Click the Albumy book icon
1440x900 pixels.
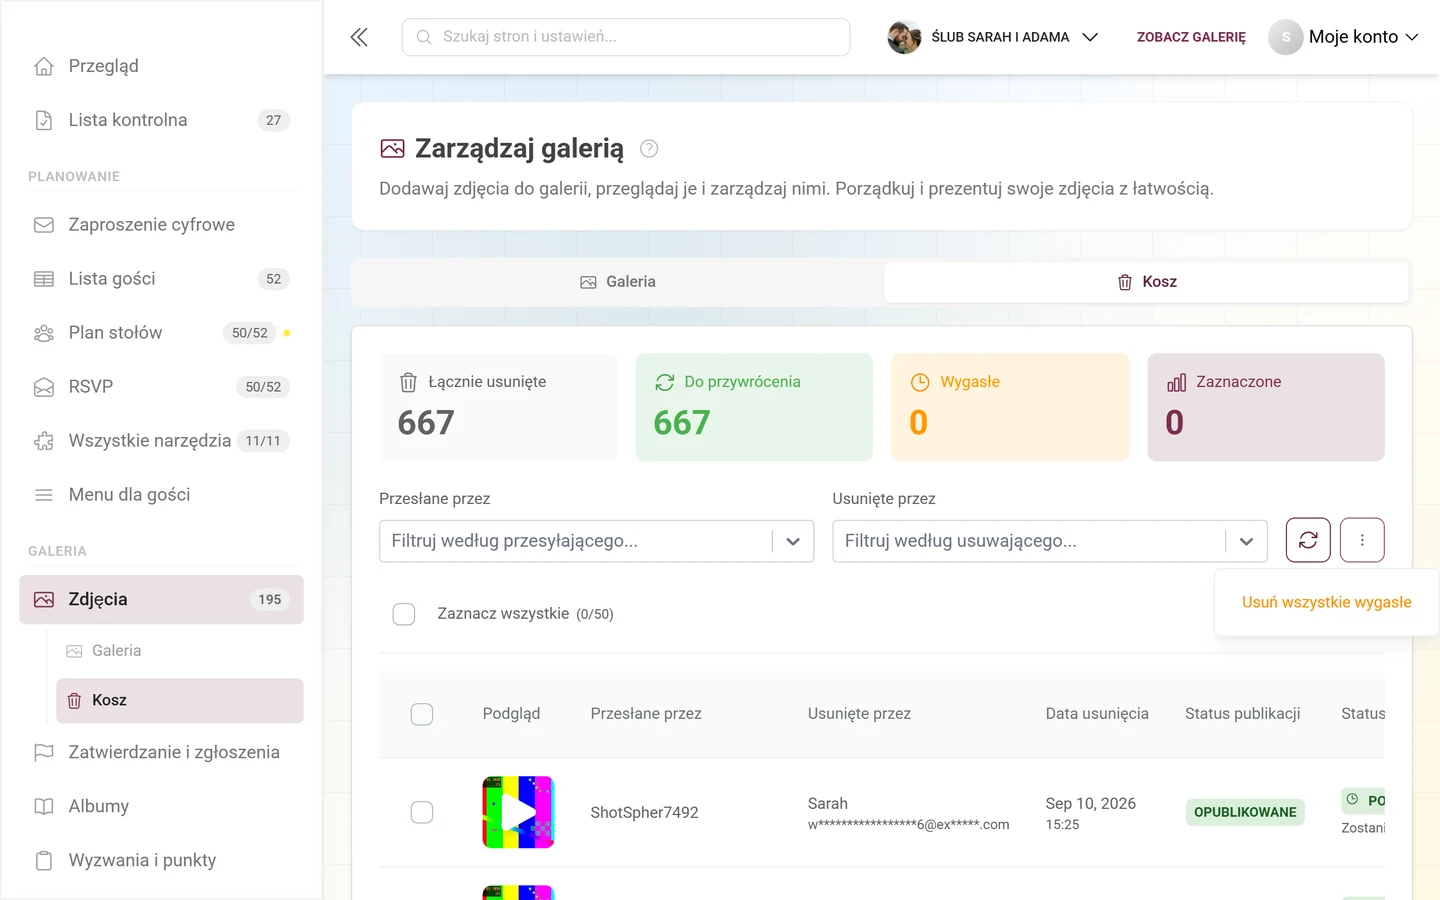coord(44,806)
